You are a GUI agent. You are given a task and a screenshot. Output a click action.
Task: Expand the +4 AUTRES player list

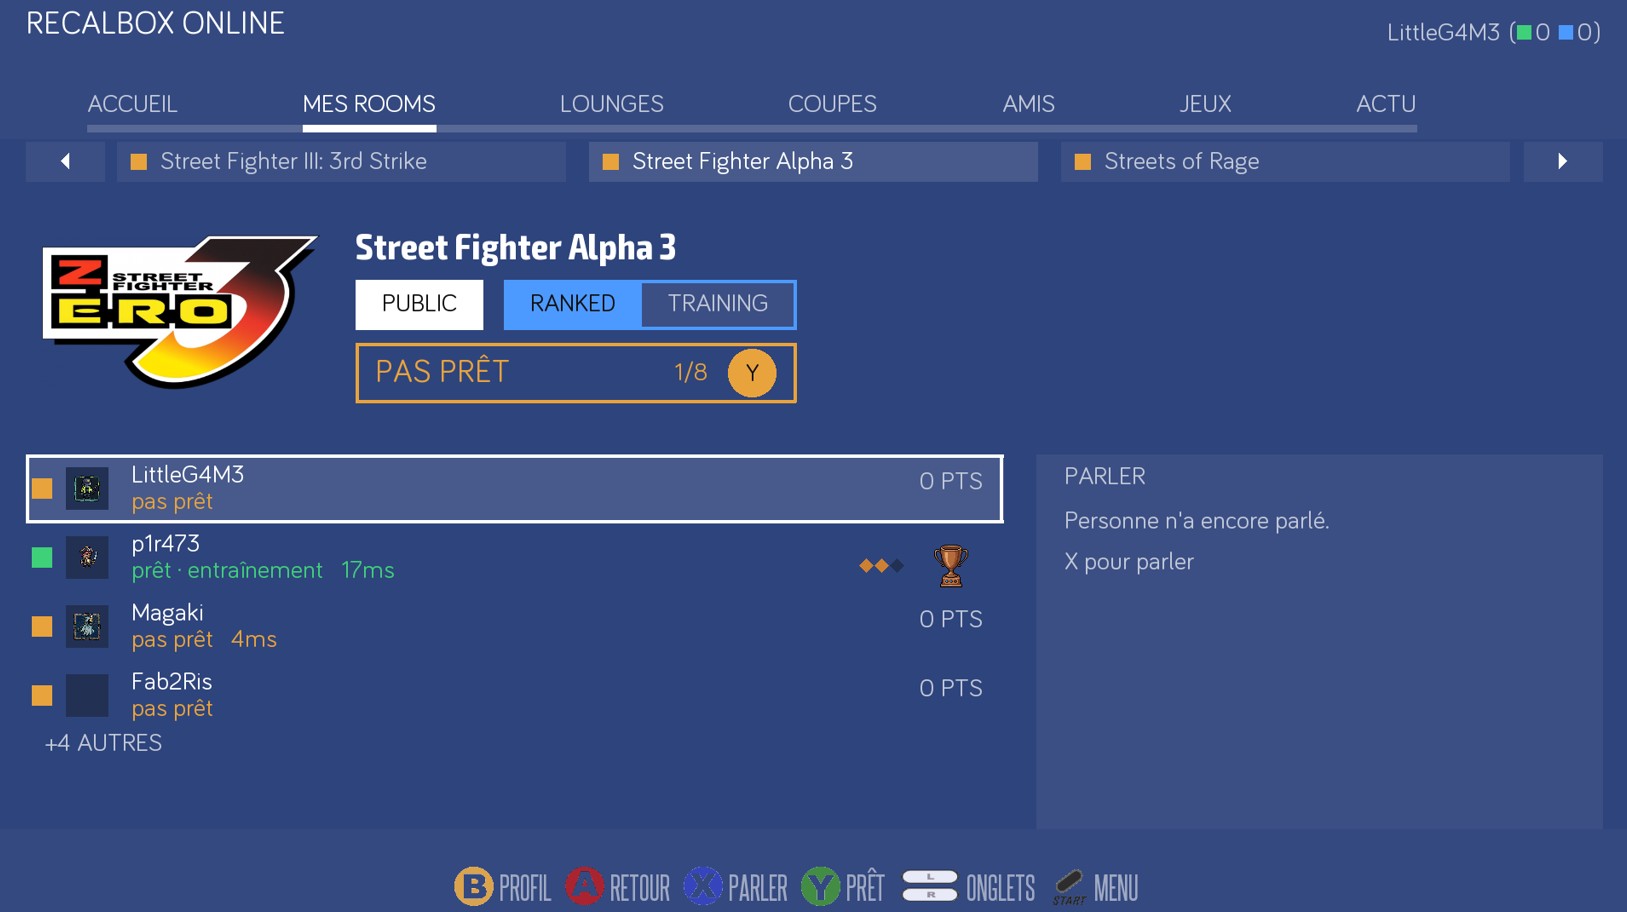[103, 743]
